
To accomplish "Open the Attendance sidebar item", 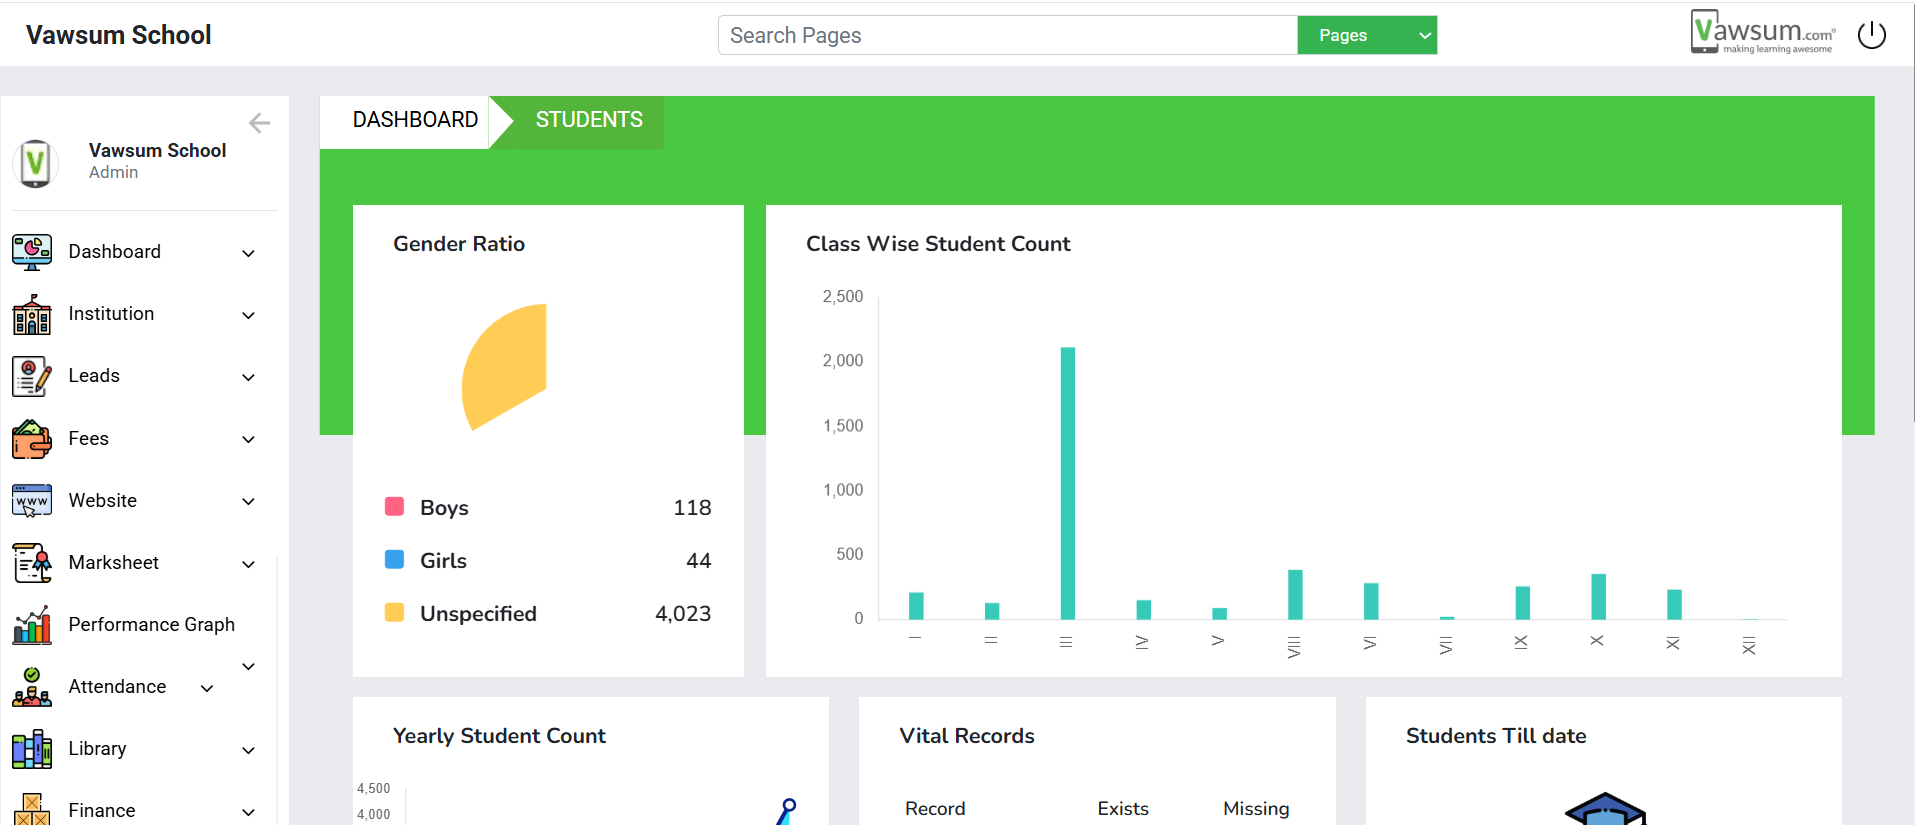I will point(117,687).
